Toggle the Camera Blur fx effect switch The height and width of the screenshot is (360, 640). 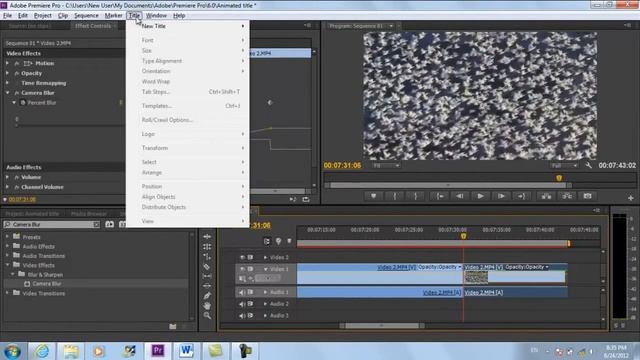[x=17, y=93]
